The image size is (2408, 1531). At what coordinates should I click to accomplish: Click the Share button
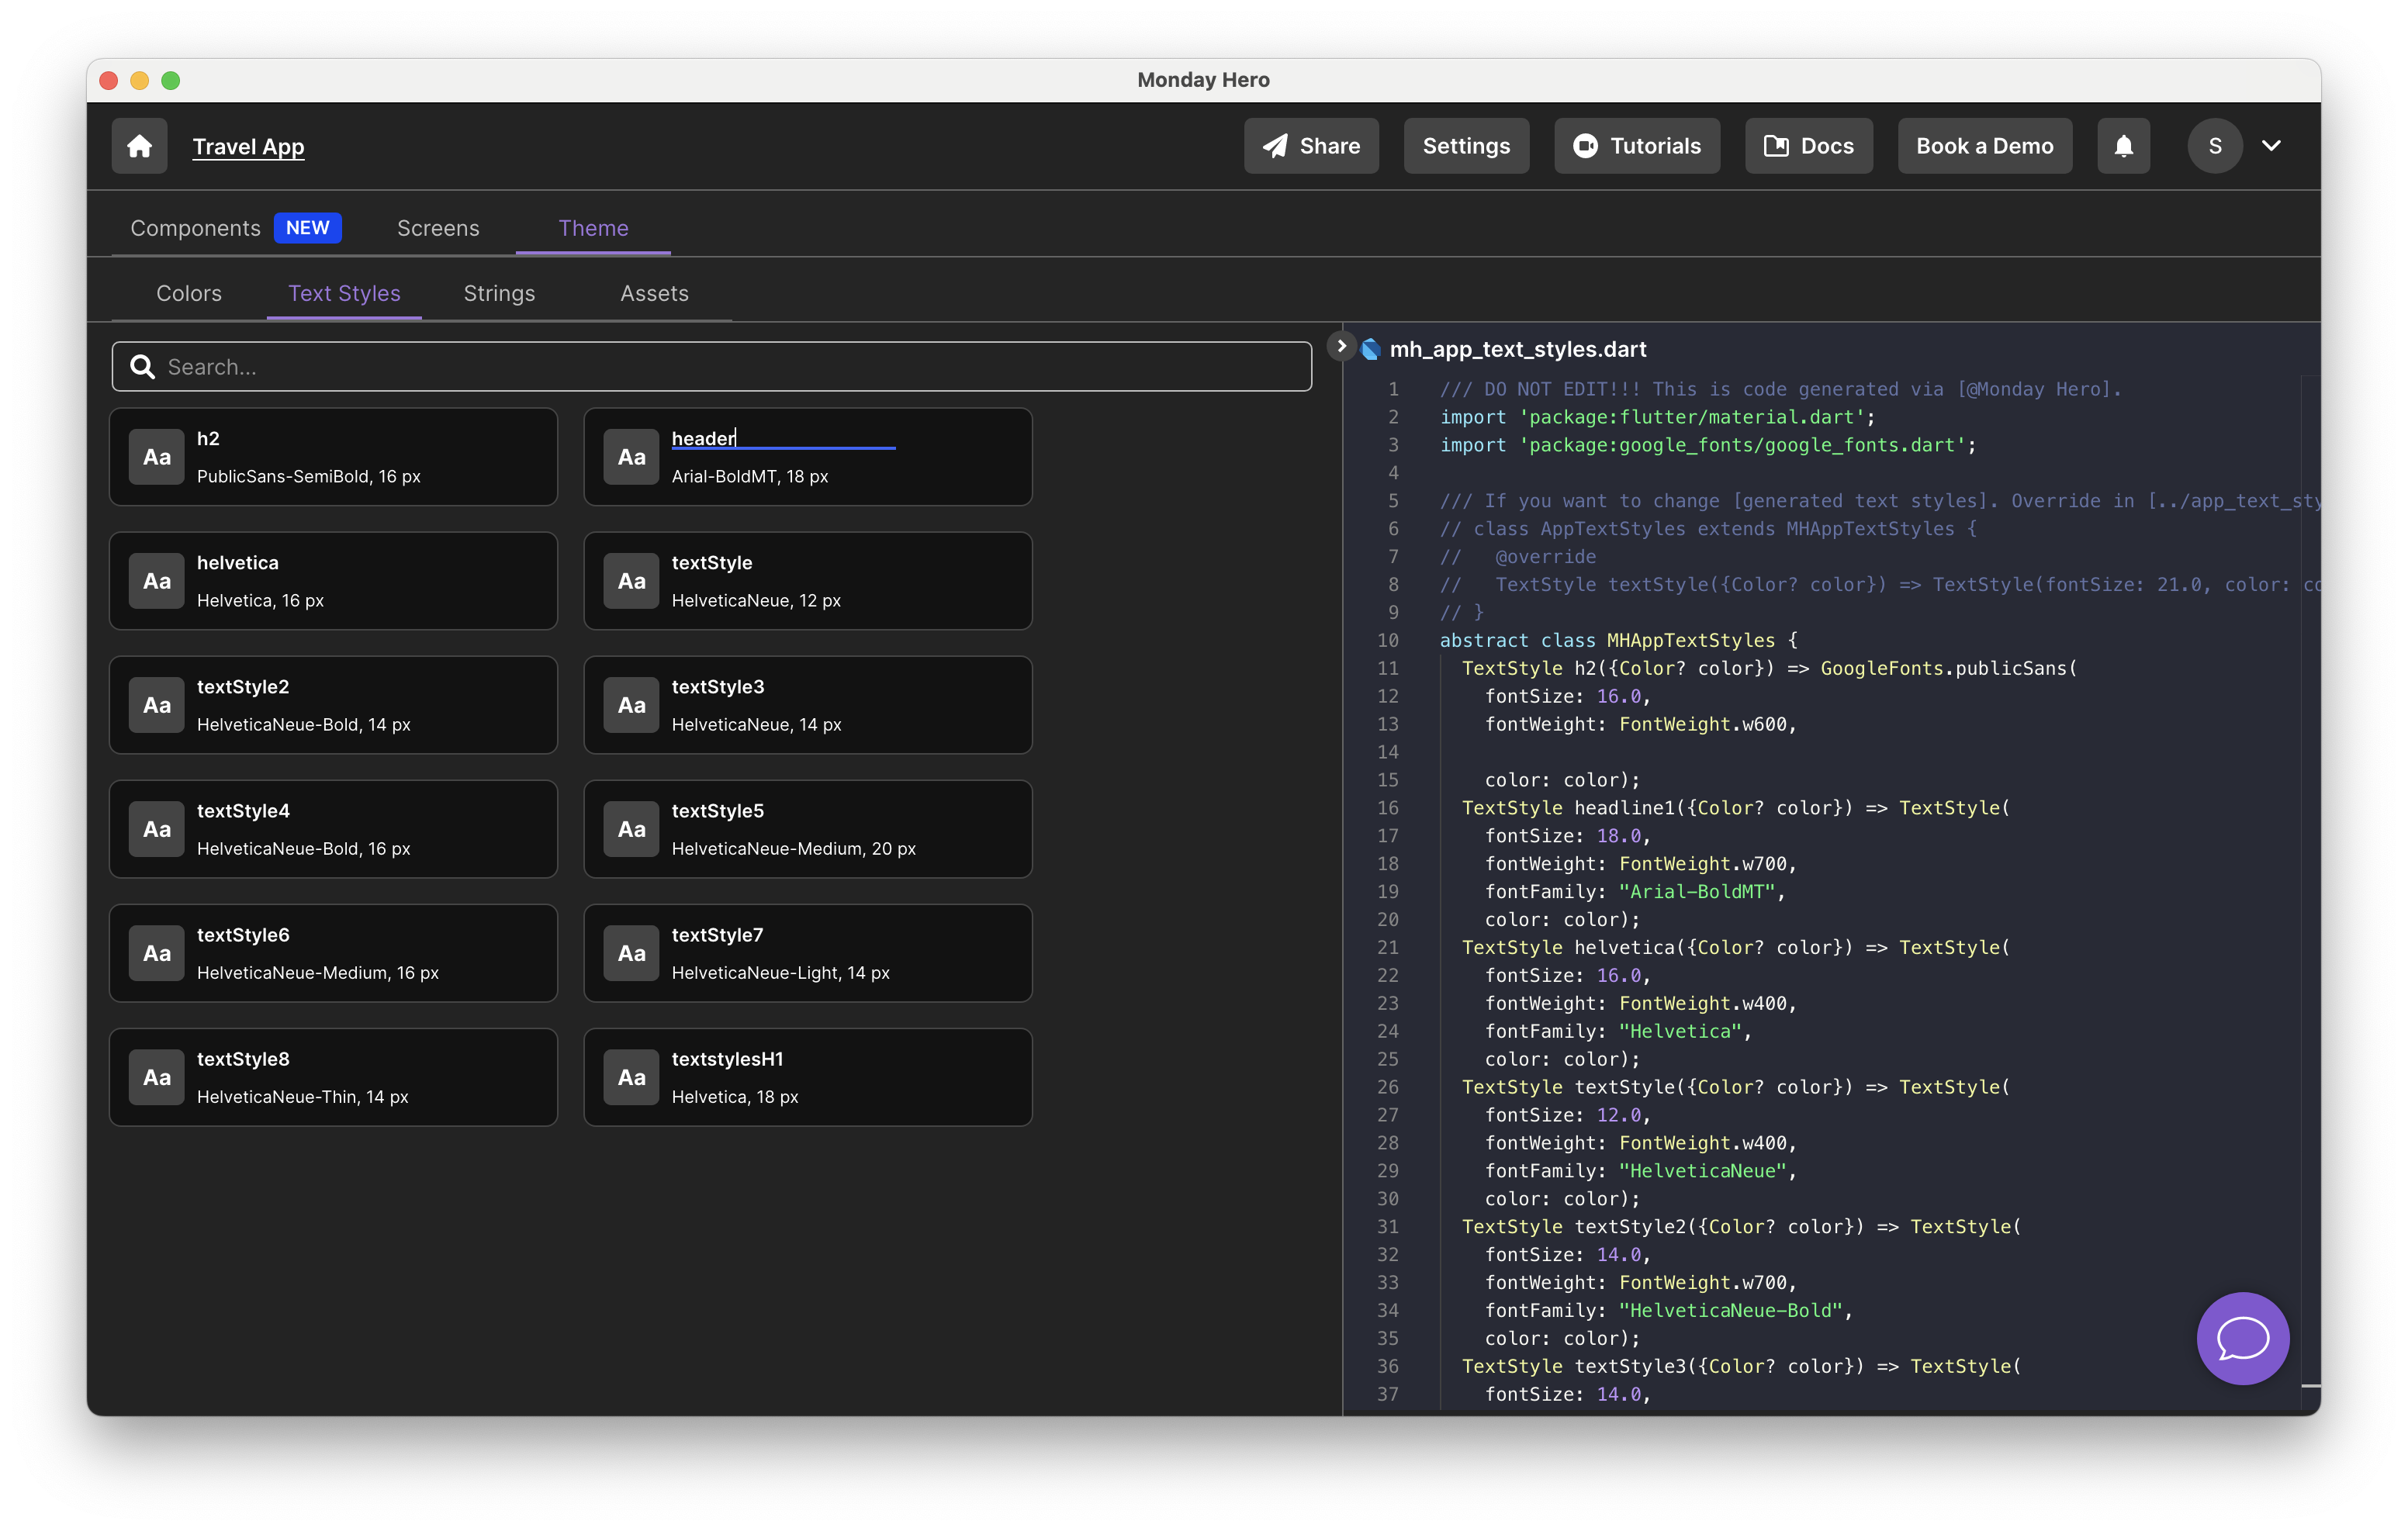tap(1311, 146)
